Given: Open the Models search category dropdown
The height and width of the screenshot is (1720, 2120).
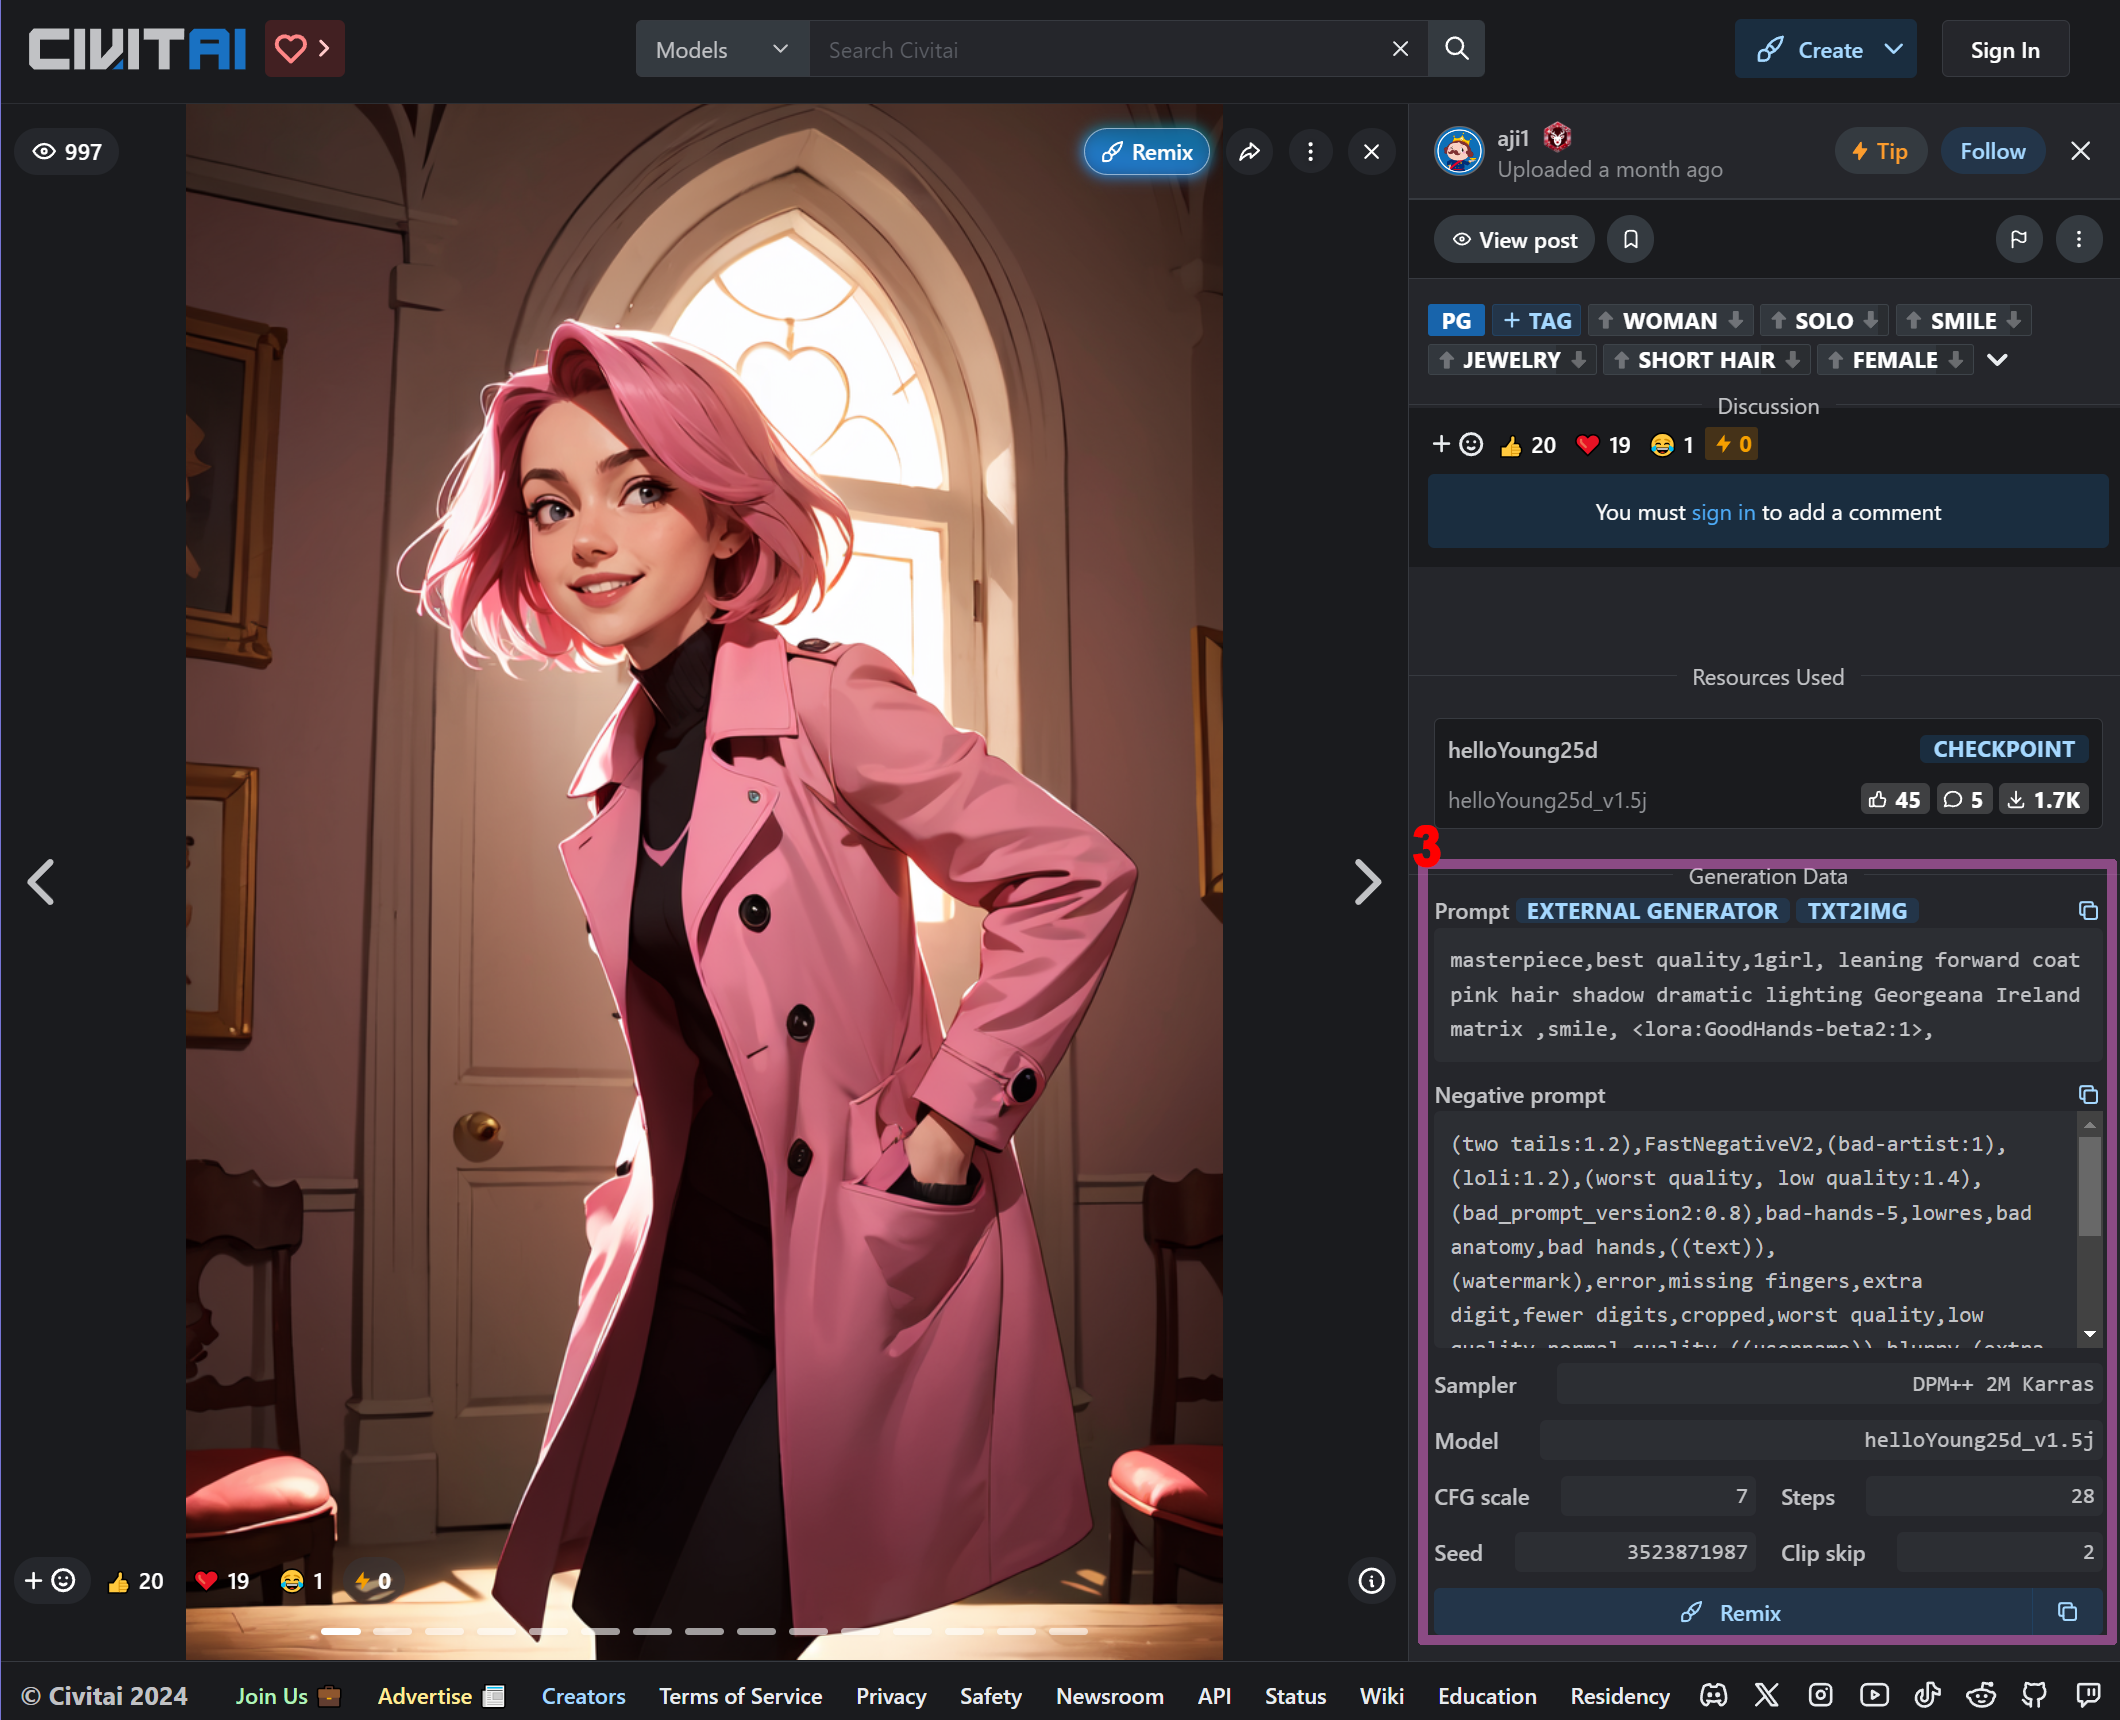Looking at the screenshot, I should pos(722,49).
